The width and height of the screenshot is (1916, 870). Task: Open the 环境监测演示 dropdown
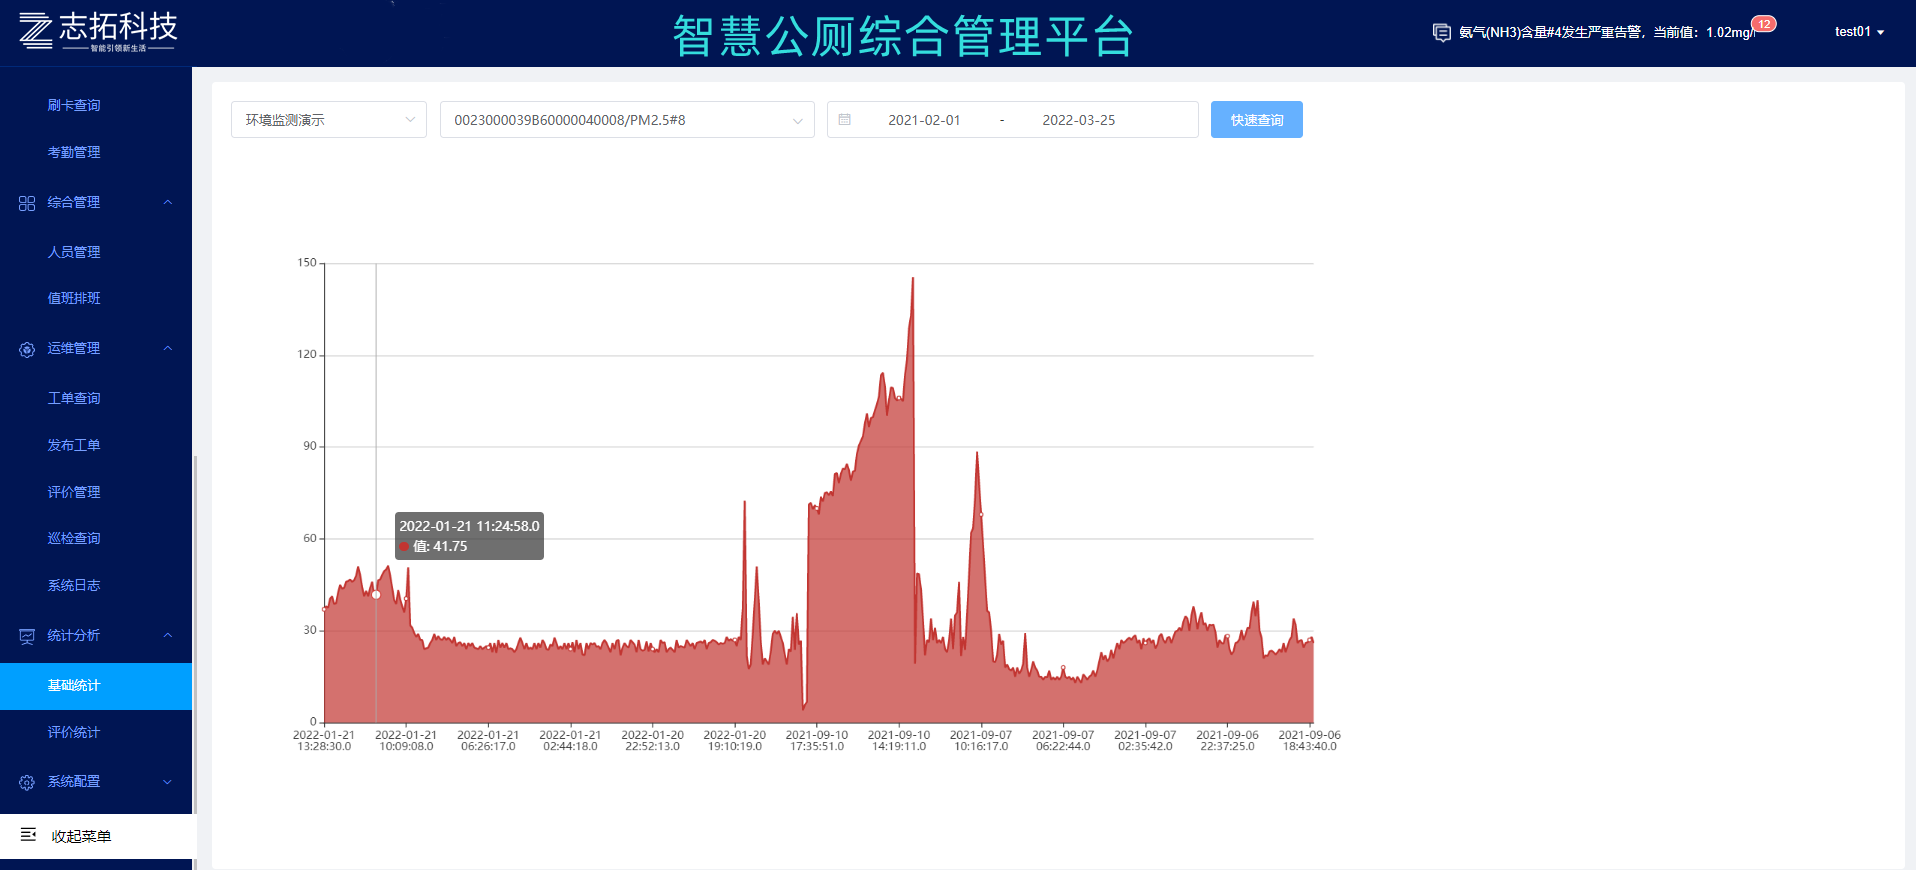pyautogui.click(x=328, y=120)
